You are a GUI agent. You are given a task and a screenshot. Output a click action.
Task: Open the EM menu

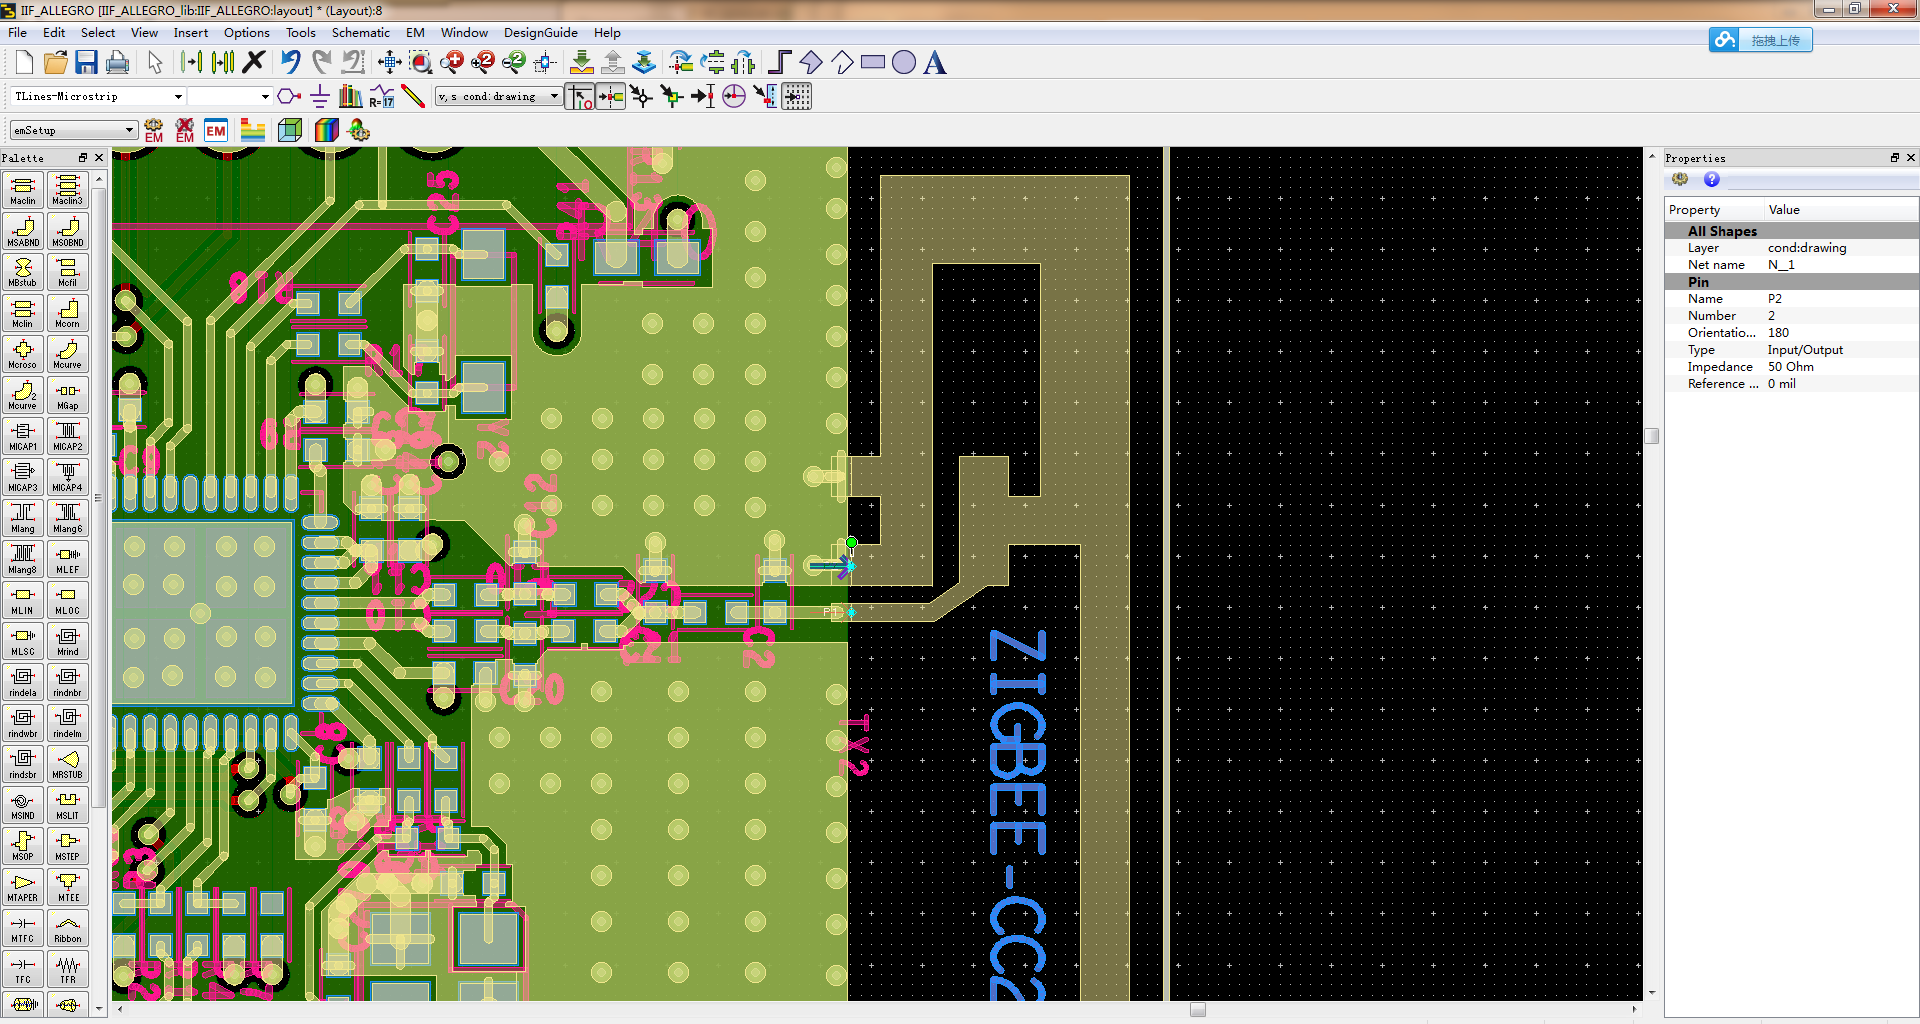[x=415, y=32]
